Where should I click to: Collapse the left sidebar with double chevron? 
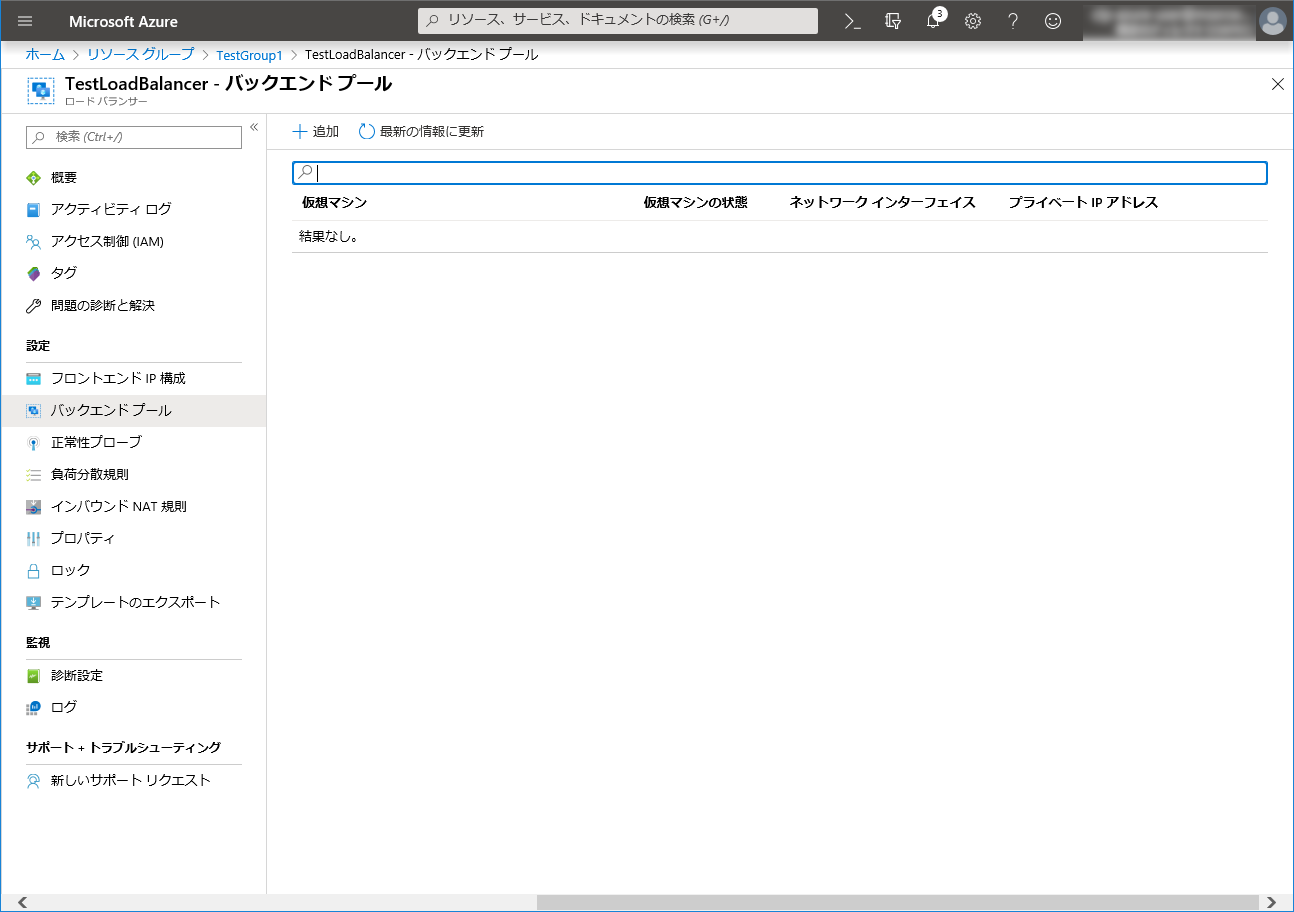(254, 127)
